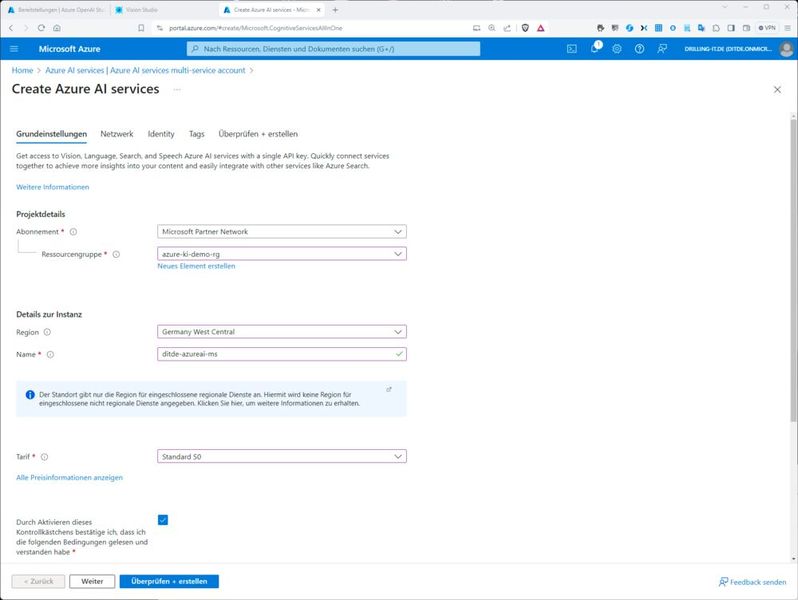Open external link icon in info banner
This screenshot has height=600, width=798.
click(389, 390)
